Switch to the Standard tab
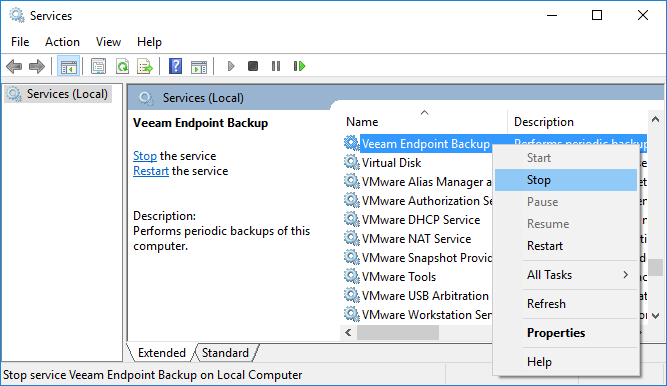The width and height of the screenshot is (667, 386). pyautogui.click(x=225, y=353)
